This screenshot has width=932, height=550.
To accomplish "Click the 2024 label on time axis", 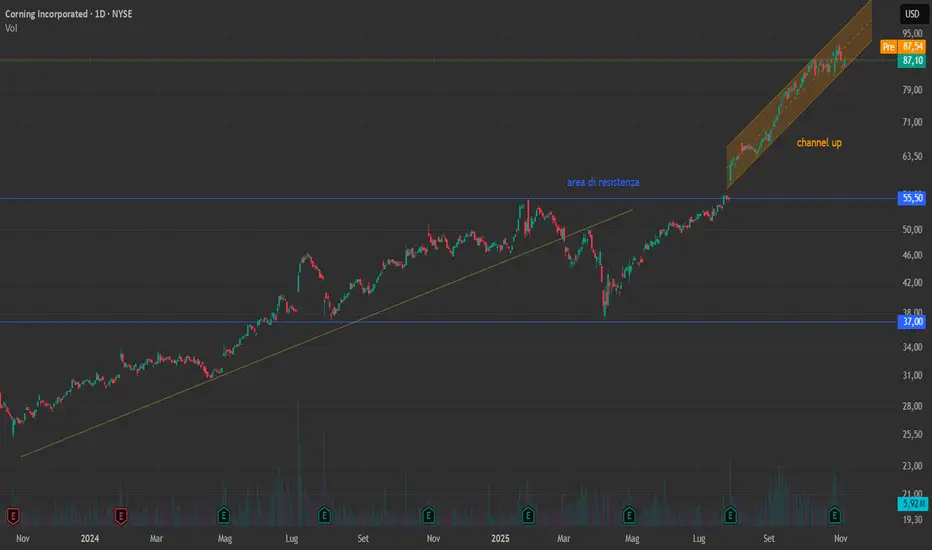I will pos(90,538).
